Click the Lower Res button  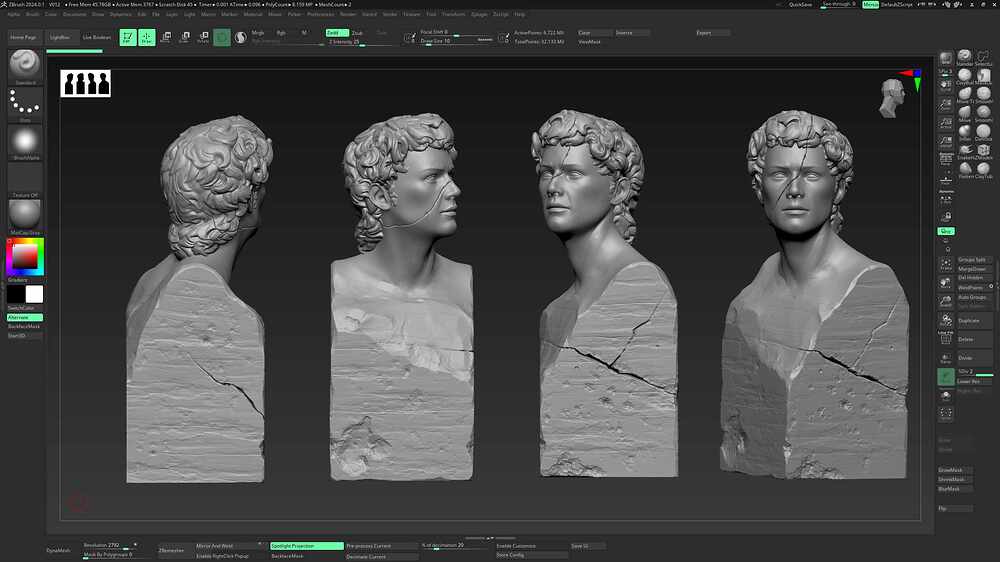pos(974,381)
